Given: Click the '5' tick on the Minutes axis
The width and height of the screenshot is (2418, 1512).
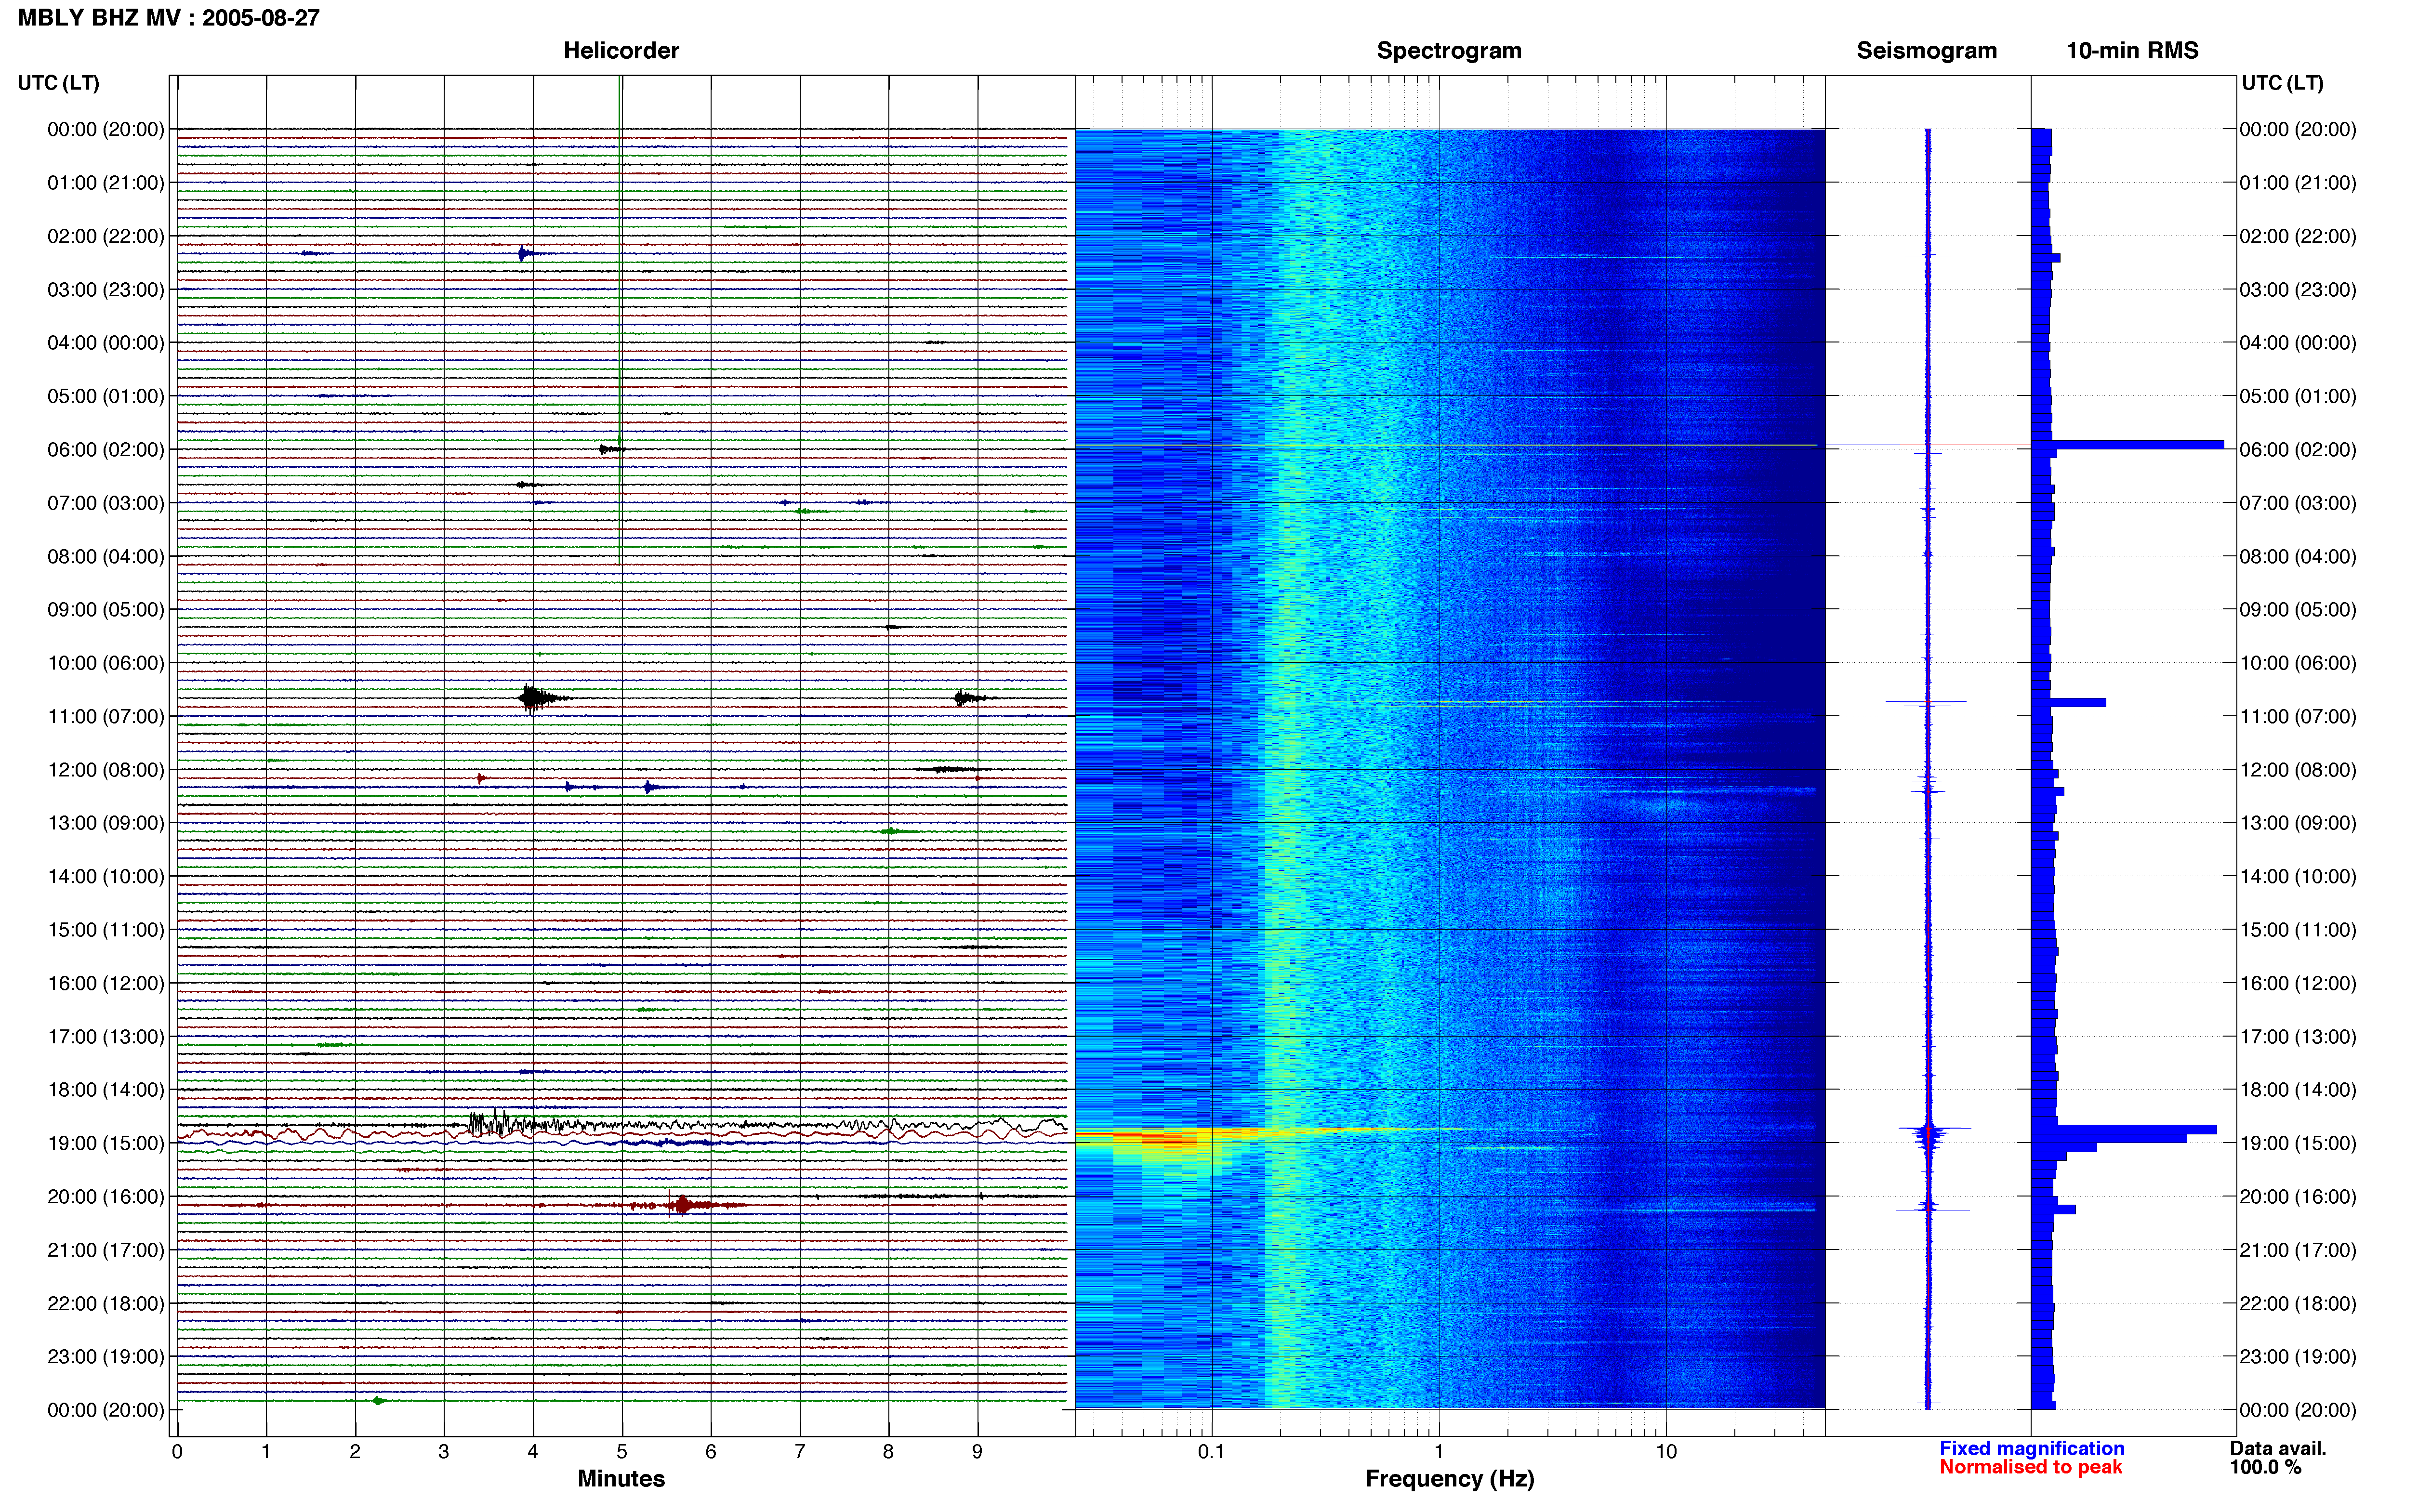Looking at the screenshot, I should click(622, 1452).
